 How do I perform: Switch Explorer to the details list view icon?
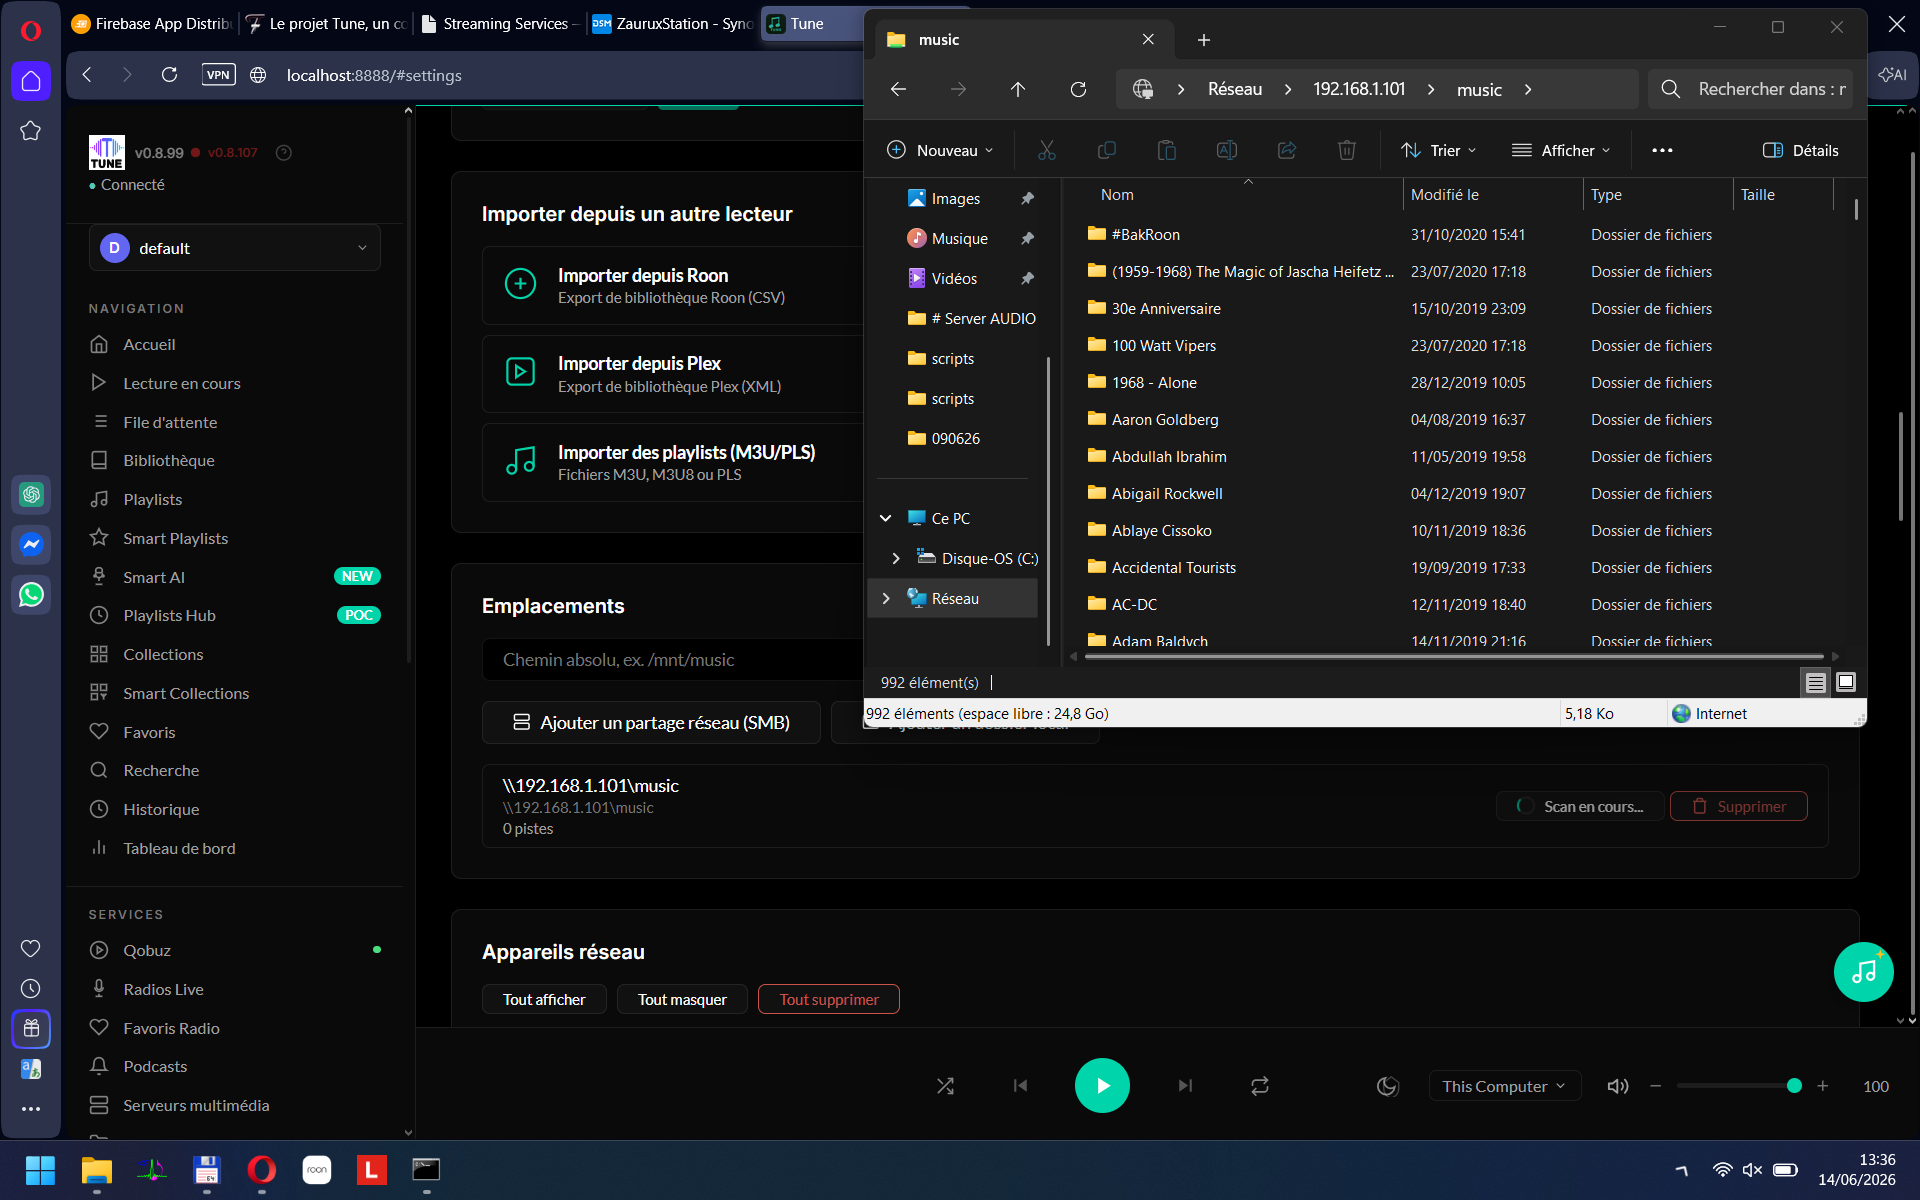point(1816,682)
